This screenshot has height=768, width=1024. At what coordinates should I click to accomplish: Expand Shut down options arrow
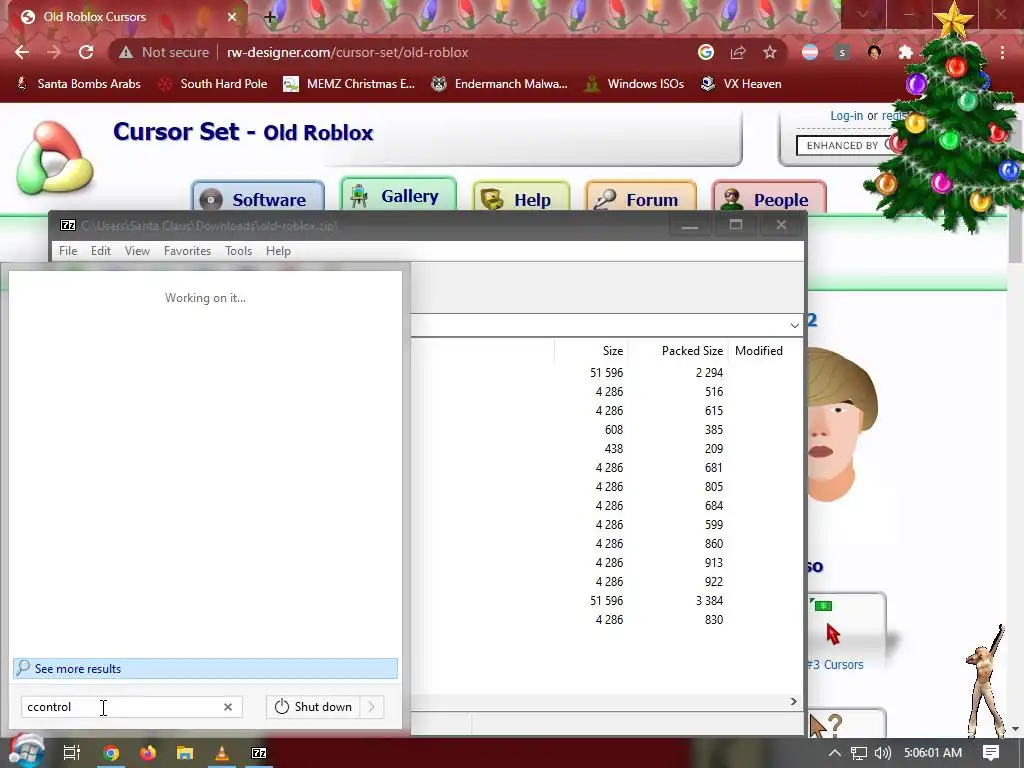(x=372, y=707)
